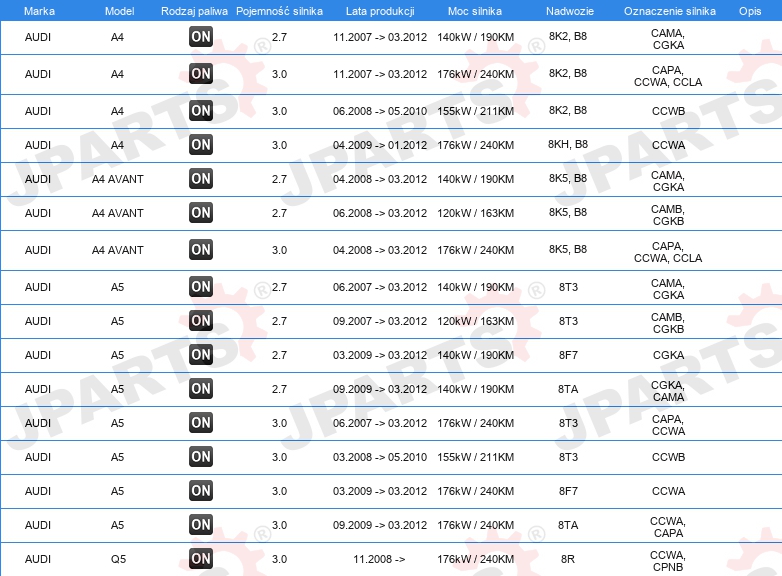Image resolution: width=782 pixels, height=576 pixels.
Task: Click the Opis column header
Action: point(750,11)
